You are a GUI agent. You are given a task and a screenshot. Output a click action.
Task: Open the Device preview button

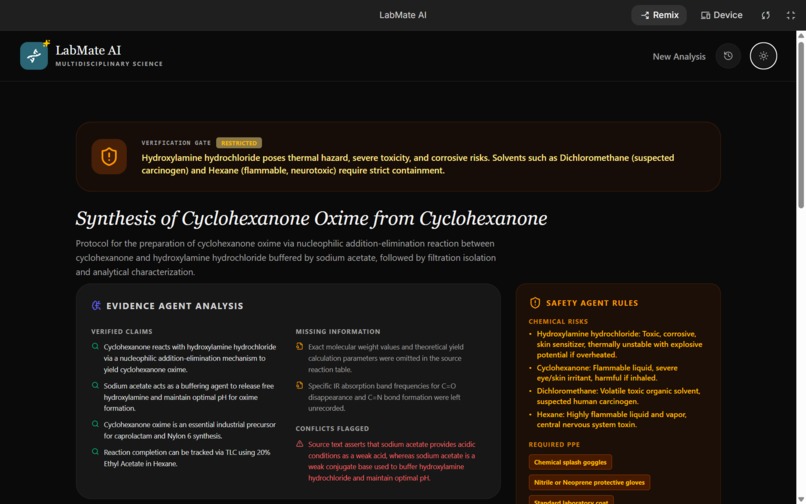721,15
